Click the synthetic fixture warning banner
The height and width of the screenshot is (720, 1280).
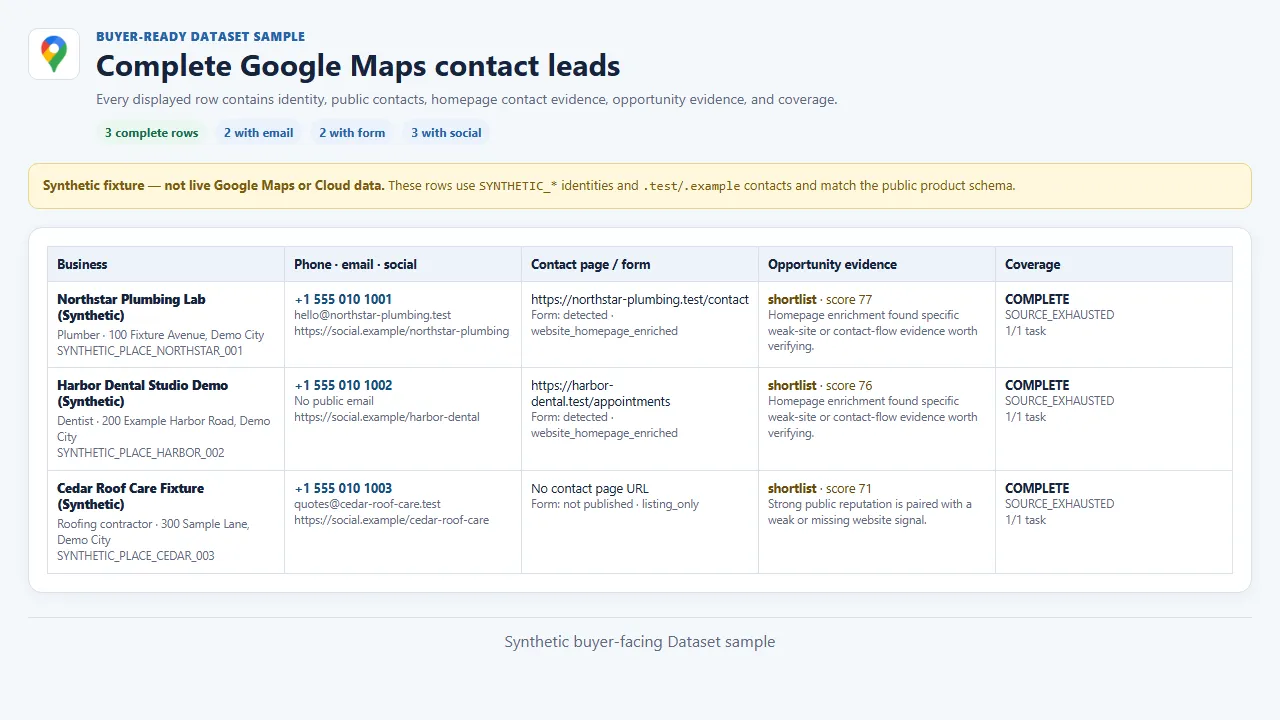(640, 186)
